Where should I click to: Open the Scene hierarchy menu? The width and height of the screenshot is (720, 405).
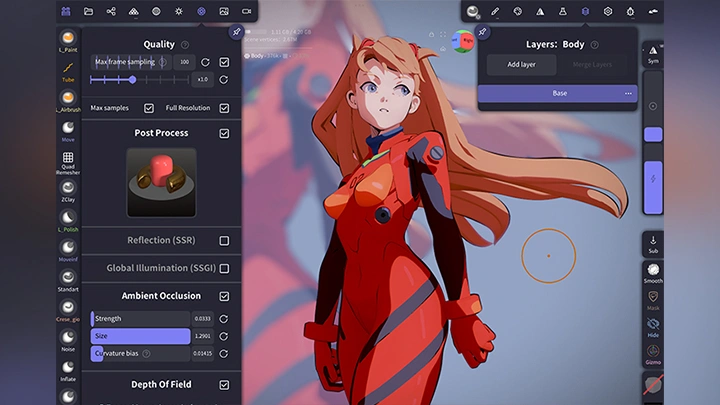pos(111,11)
